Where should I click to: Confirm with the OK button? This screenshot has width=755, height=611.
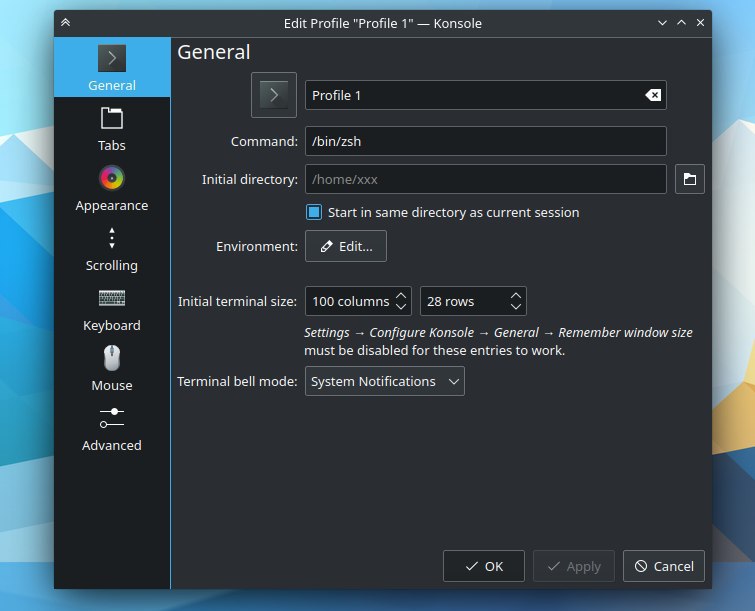tap(484, 566)
